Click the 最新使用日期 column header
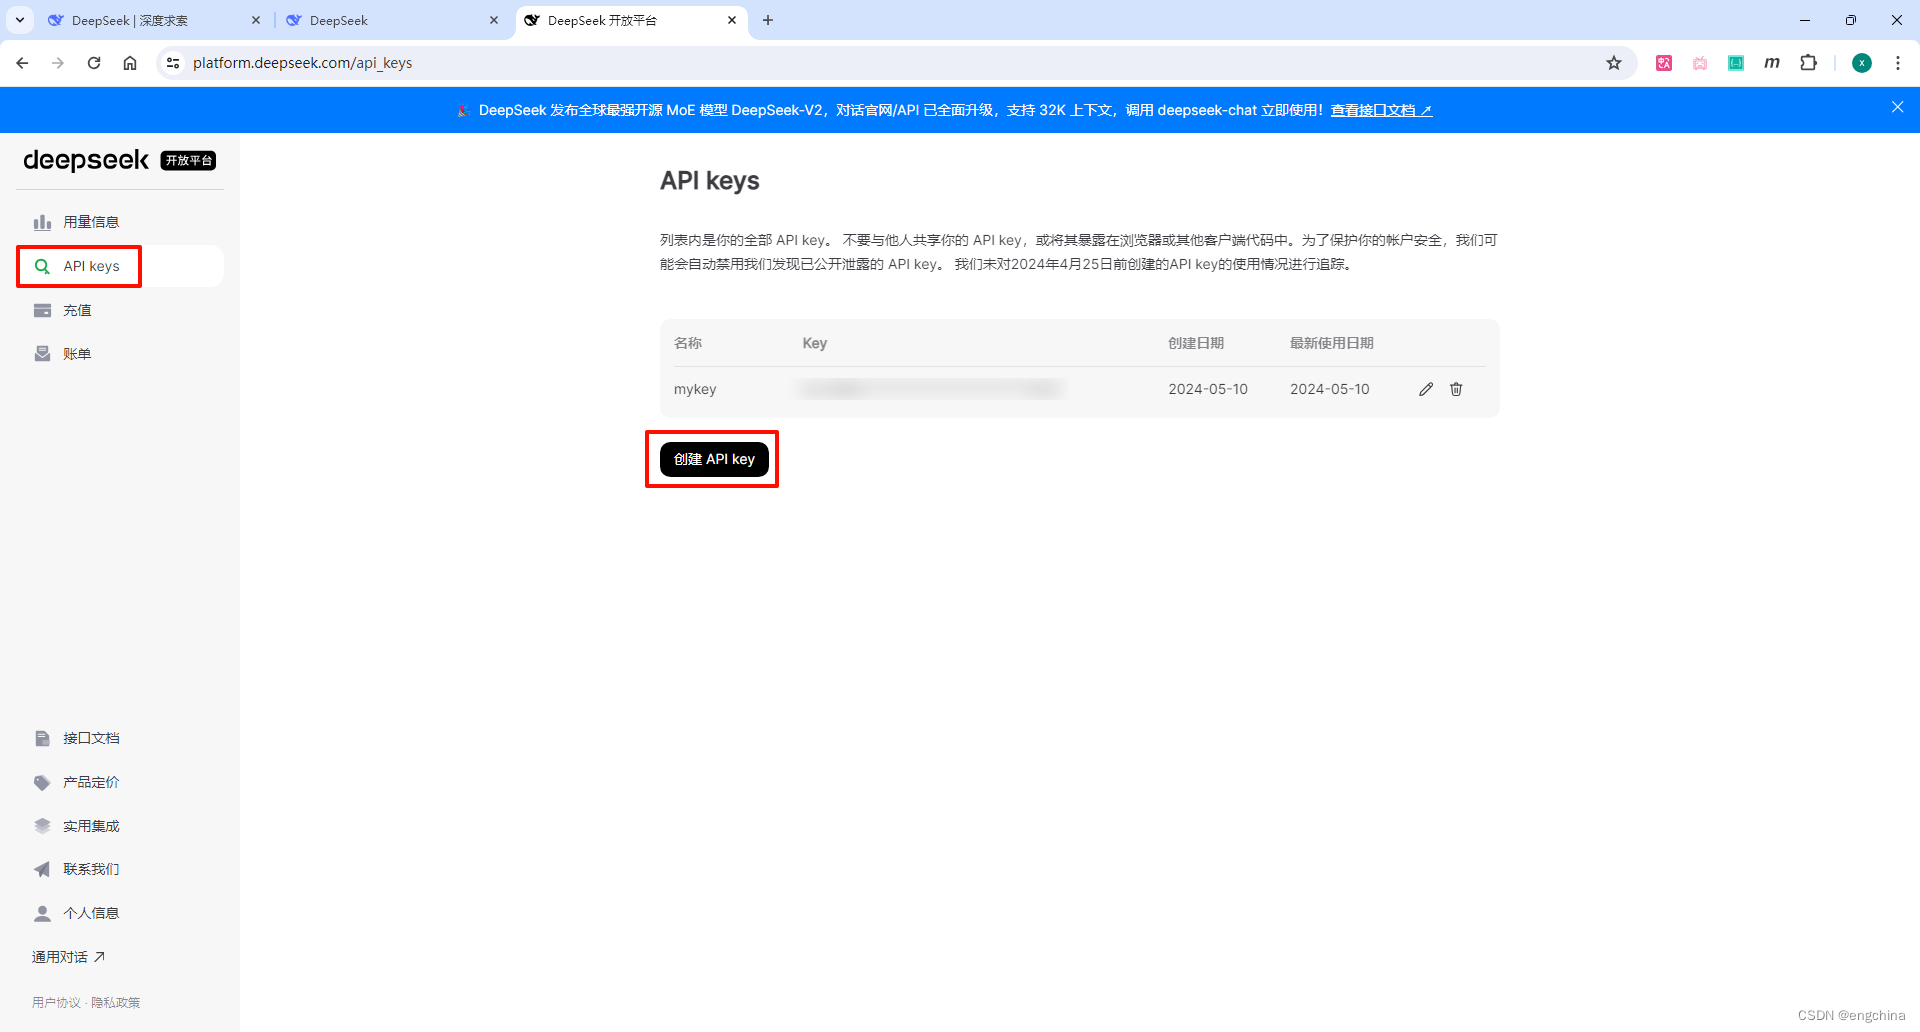Image resolution: width=1920 pixels, height=1032 pixels. (x=1332, y=343)
